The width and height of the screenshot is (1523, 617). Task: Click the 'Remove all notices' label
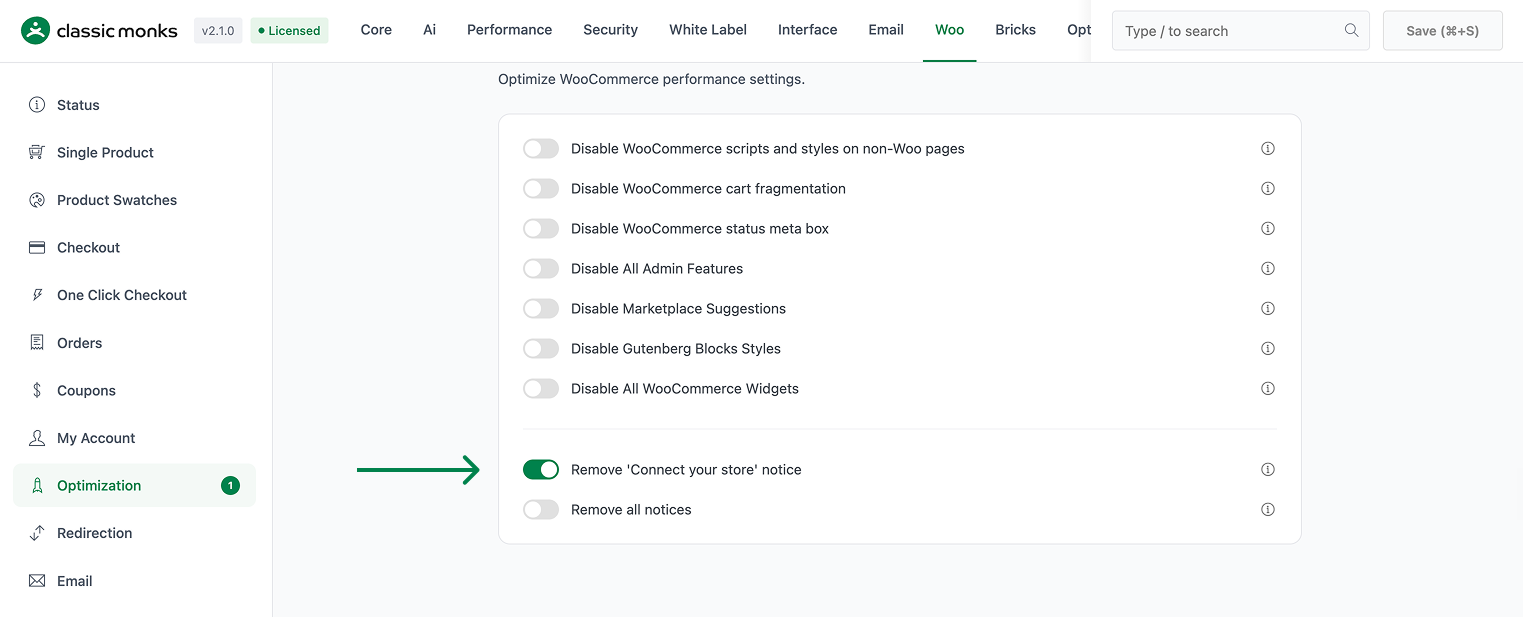(631, 509)
